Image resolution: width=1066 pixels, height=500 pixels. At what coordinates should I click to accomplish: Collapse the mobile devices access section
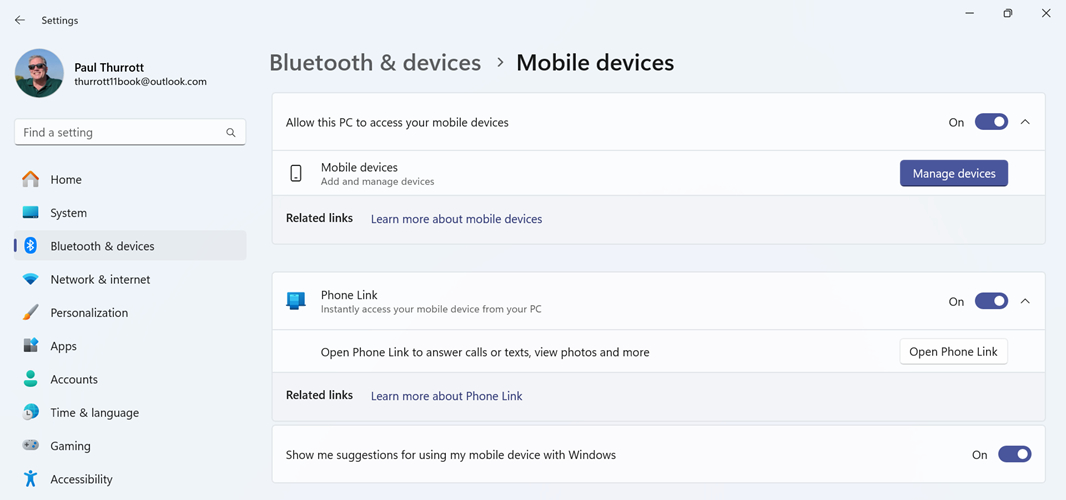click(1025, 122)
